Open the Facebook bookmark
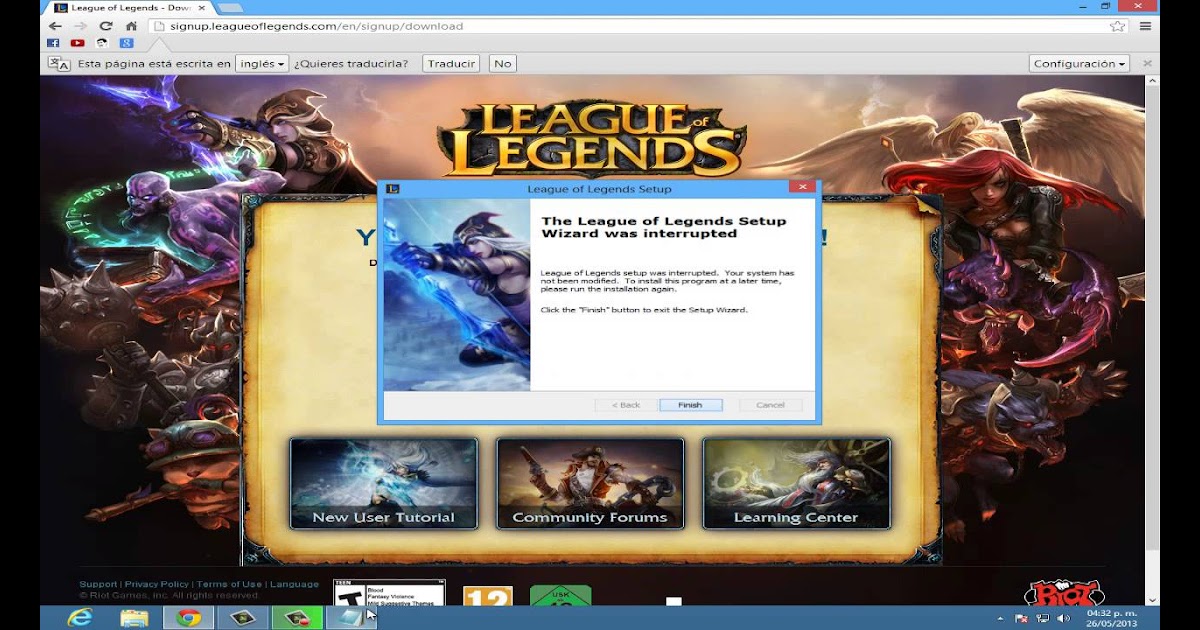This screenshot has width=1200, height=630. [x=53, y=43]
